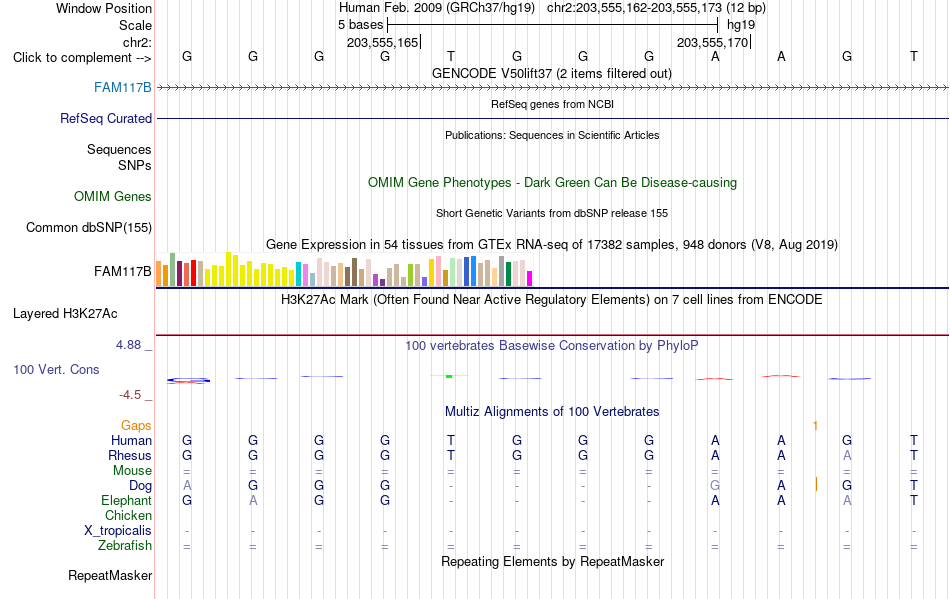Open the Multiz Alignments of 100 Vertebrates title
The width and height of the screenshot is (950, 599).
(552, 412)
